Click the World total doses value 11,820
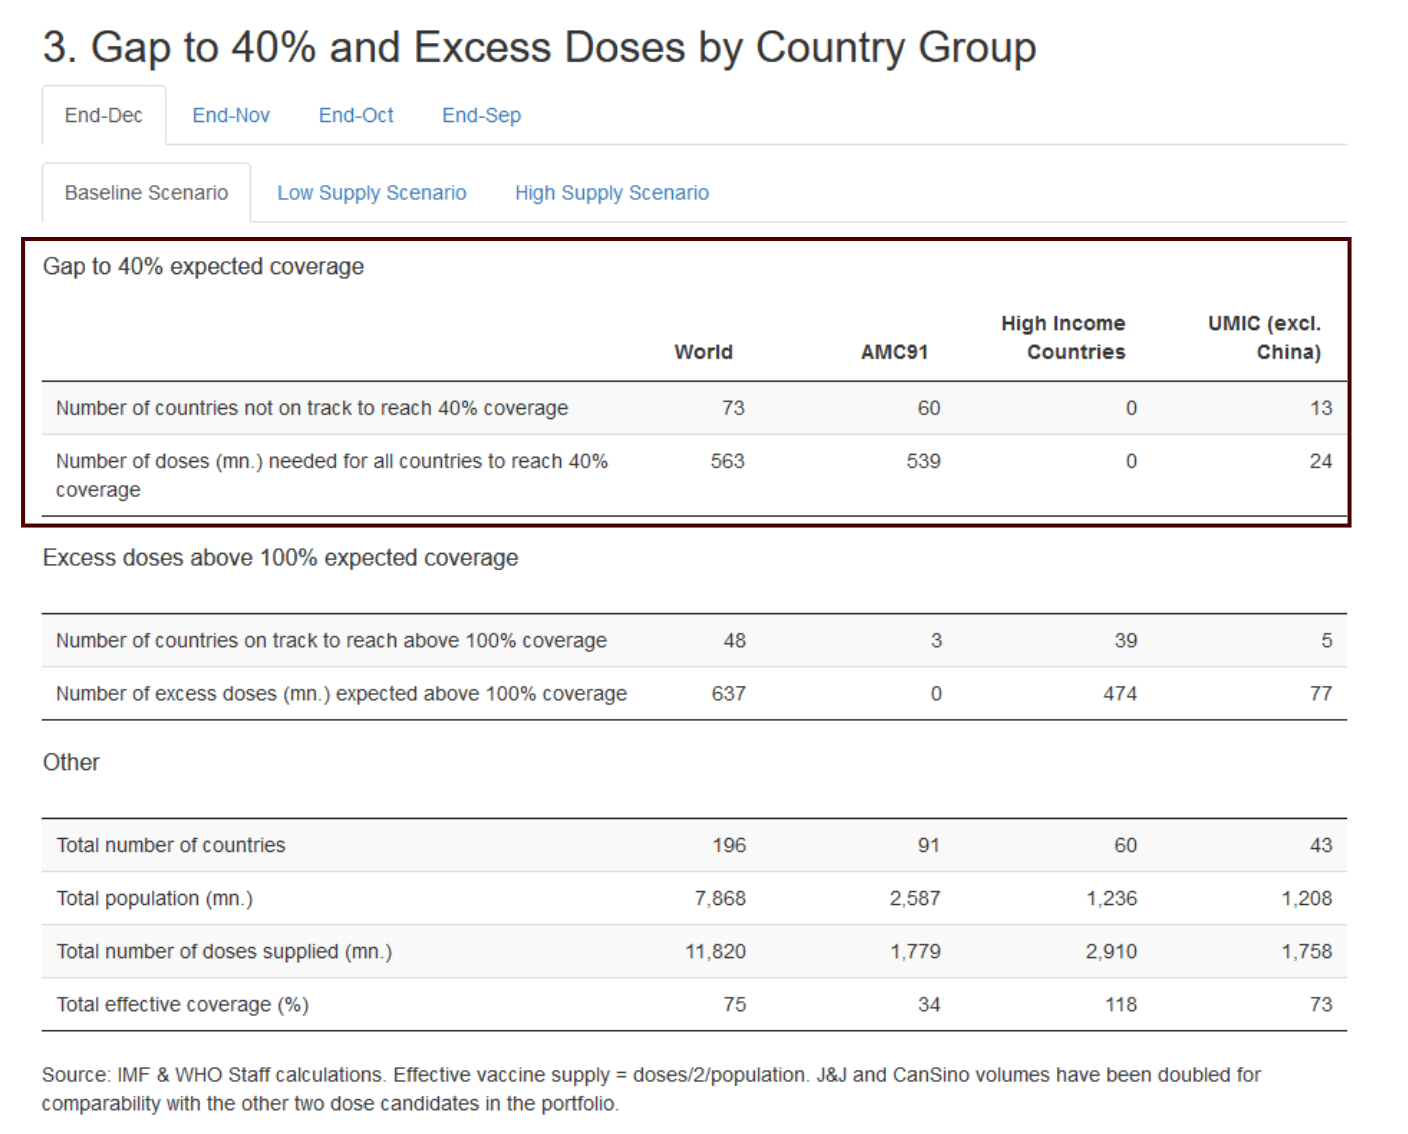The width and height of the screenshot is (1408, 1134). pyautogui.click(x=715, y=952)
